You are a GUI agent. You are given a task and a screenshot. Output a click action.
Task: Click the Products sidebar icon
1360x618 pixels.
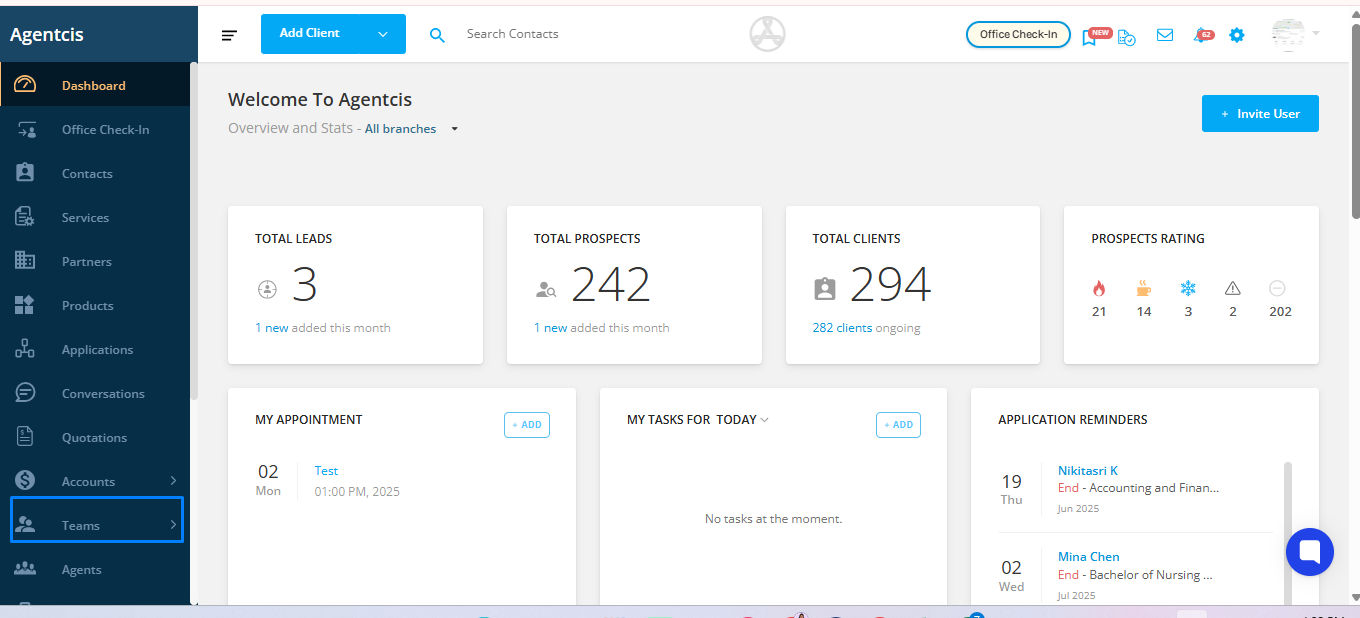[25, 305]
